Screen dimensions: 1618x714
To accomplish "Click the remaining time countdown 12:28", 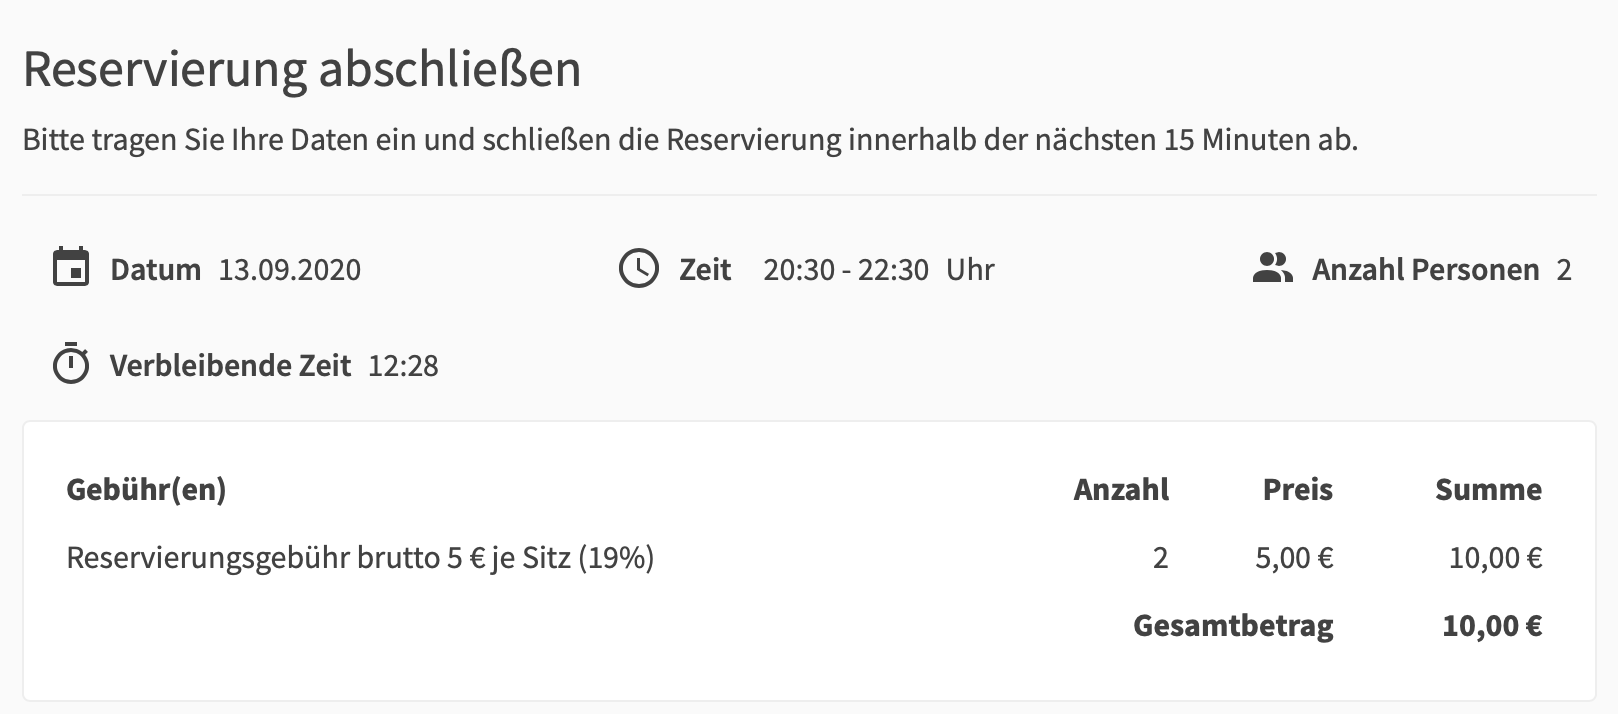I will click(403, 366).
